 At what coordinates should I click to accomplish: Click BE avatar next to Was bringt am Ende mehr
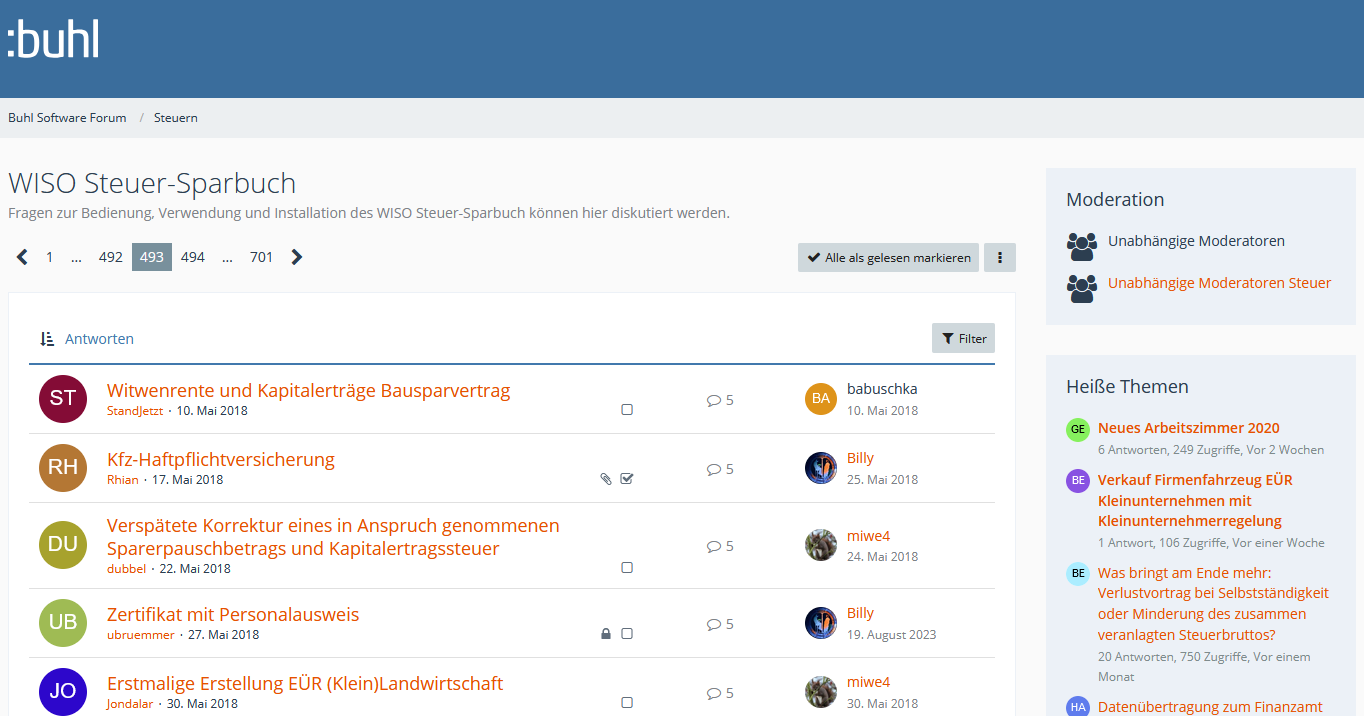pos(1077,574)
